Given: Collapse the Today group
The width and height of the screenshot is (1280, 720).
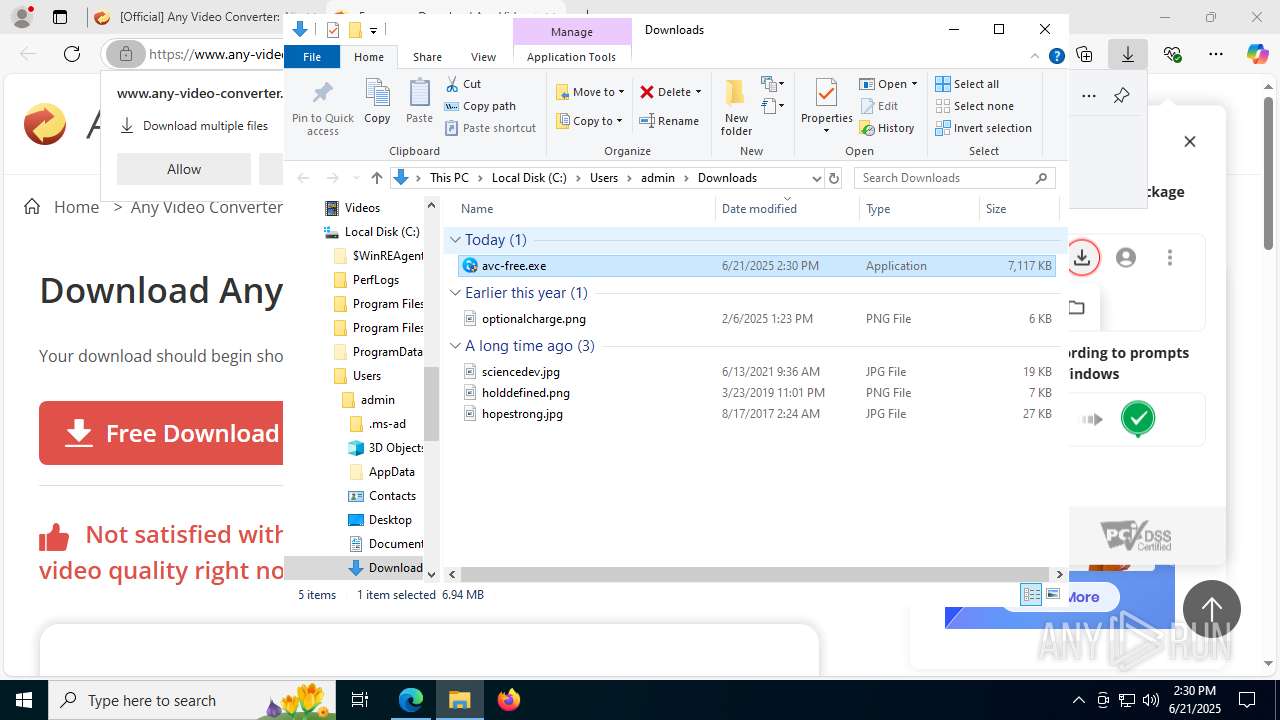Looking at the screenshot, I should [x=455, y=240].
